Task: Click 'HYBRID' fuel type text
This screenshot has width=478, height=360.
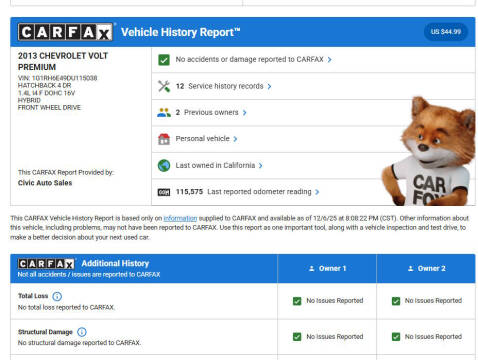Action: click(29, 100)
